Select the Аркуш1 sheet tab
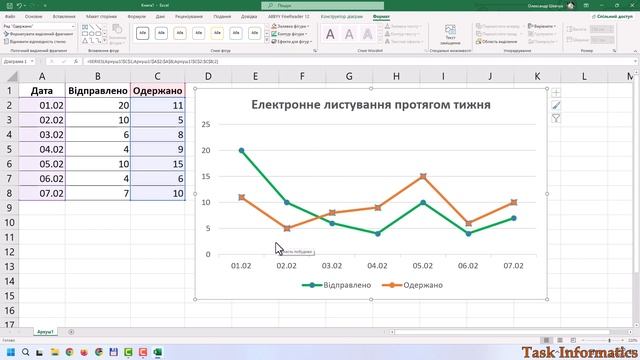This screenshot has height=360, width=640. pyautogui.click(x=45, y=332)
